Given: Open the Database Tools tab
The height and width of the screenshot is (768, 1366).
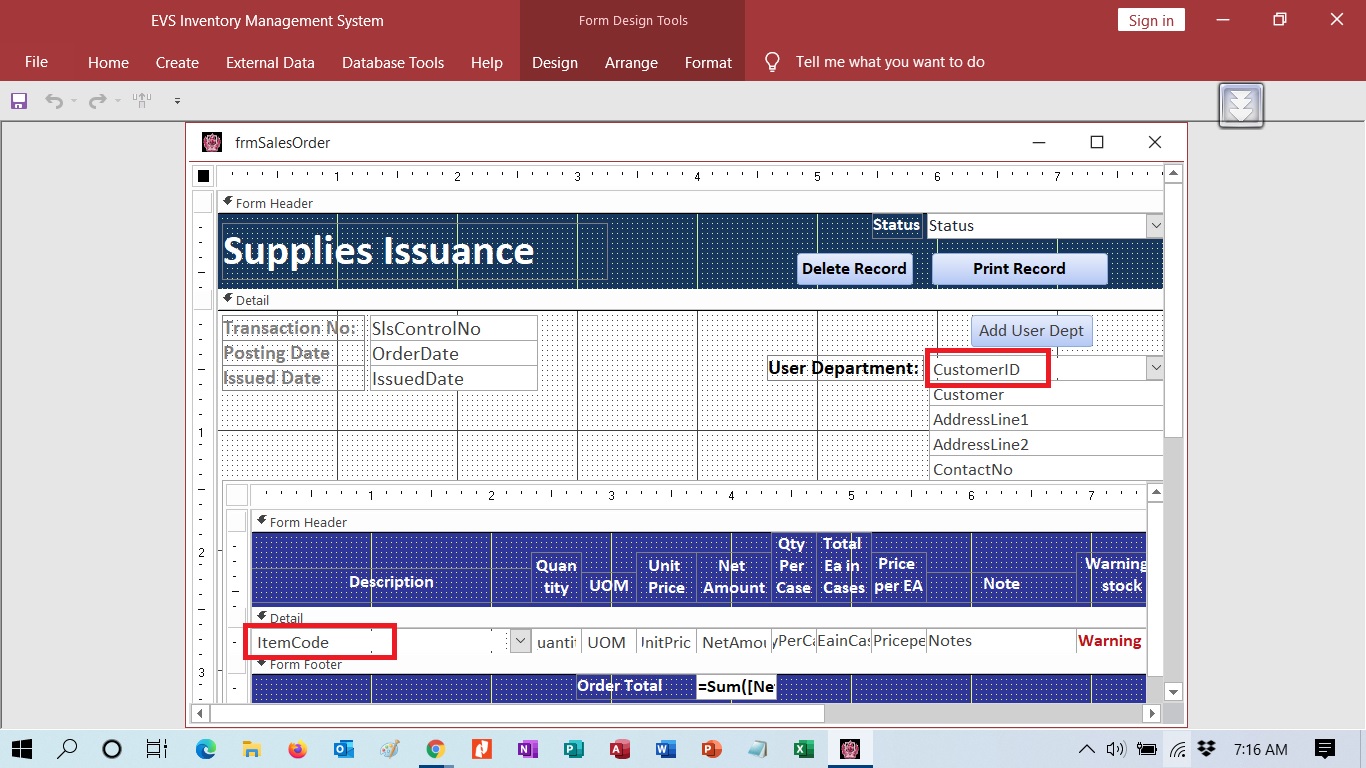Looking at the screenshot, I should [x=393, y=62].
